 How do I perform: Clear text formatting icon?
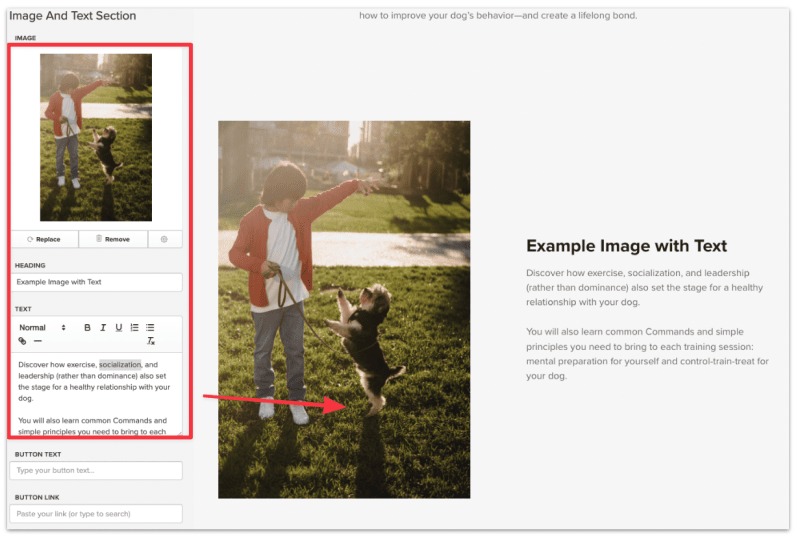pos(151,341)
